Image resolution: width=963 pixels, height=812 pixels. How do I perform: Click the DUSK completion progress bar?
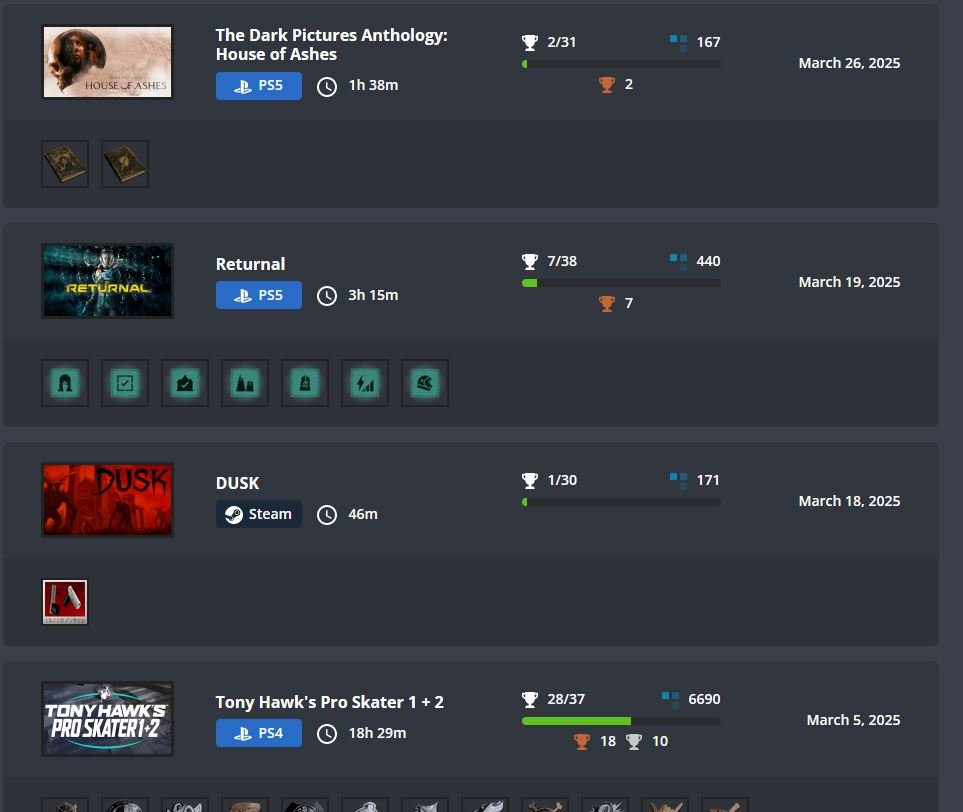point(621,502)
